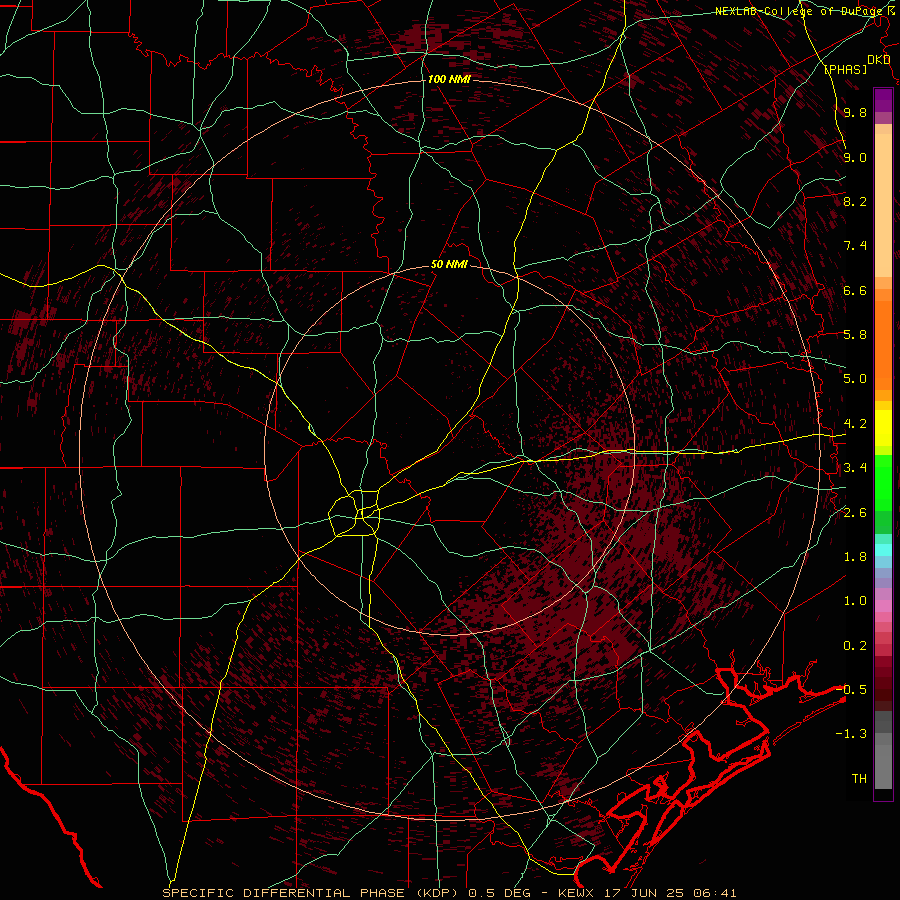This screenshot has height=900, width=900.
Task: Click the 8.2 value on color scale
Action: [x=855, y=201]
